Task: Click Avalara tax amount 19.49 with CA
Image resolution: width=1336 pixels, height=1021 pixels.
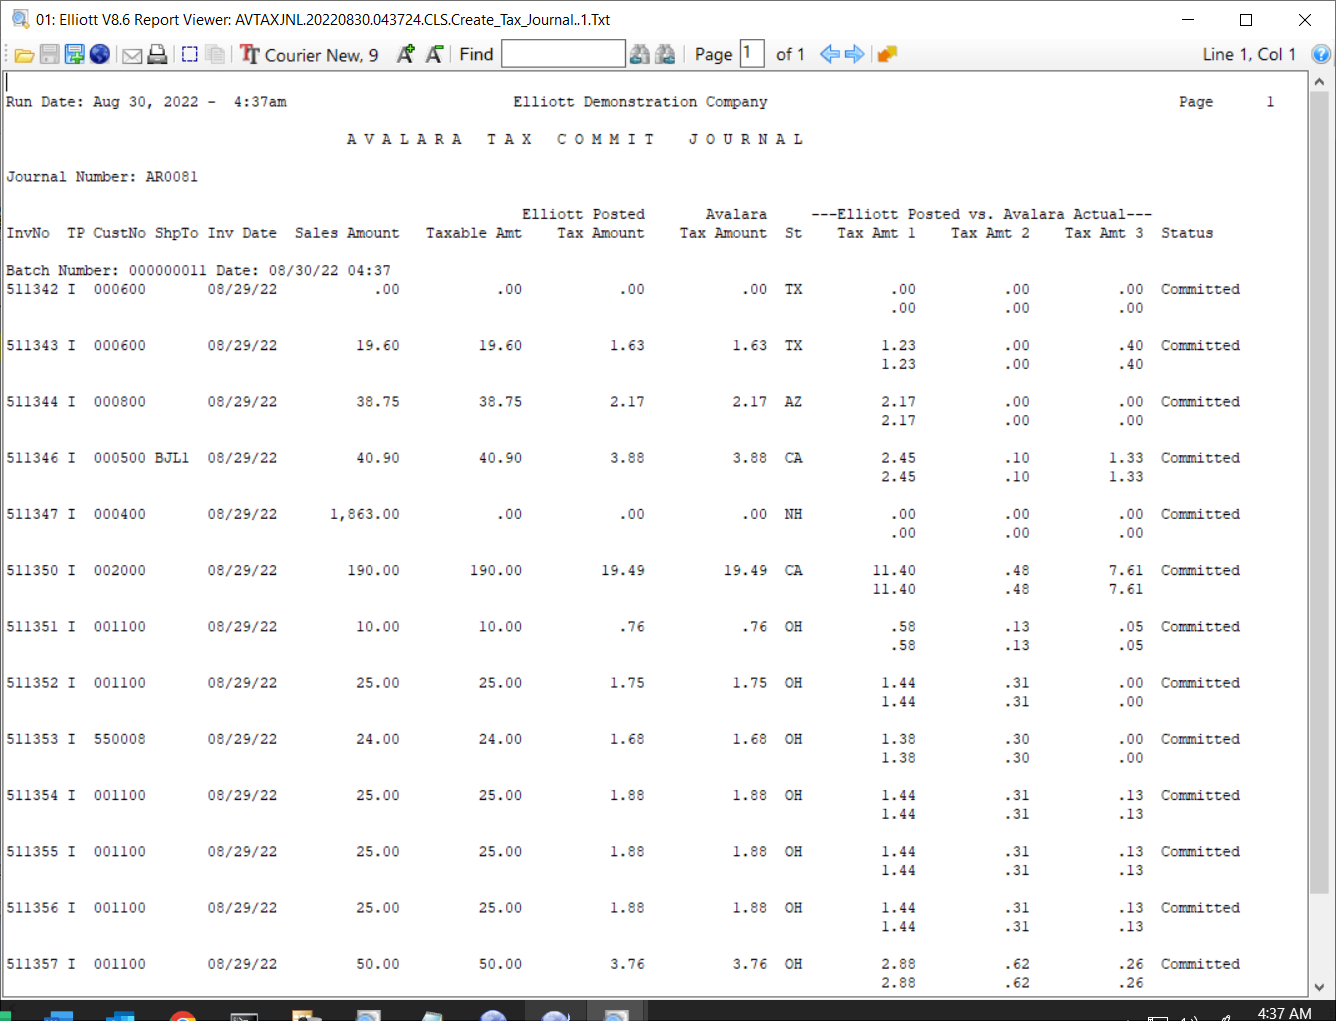Action: point(745,570)
